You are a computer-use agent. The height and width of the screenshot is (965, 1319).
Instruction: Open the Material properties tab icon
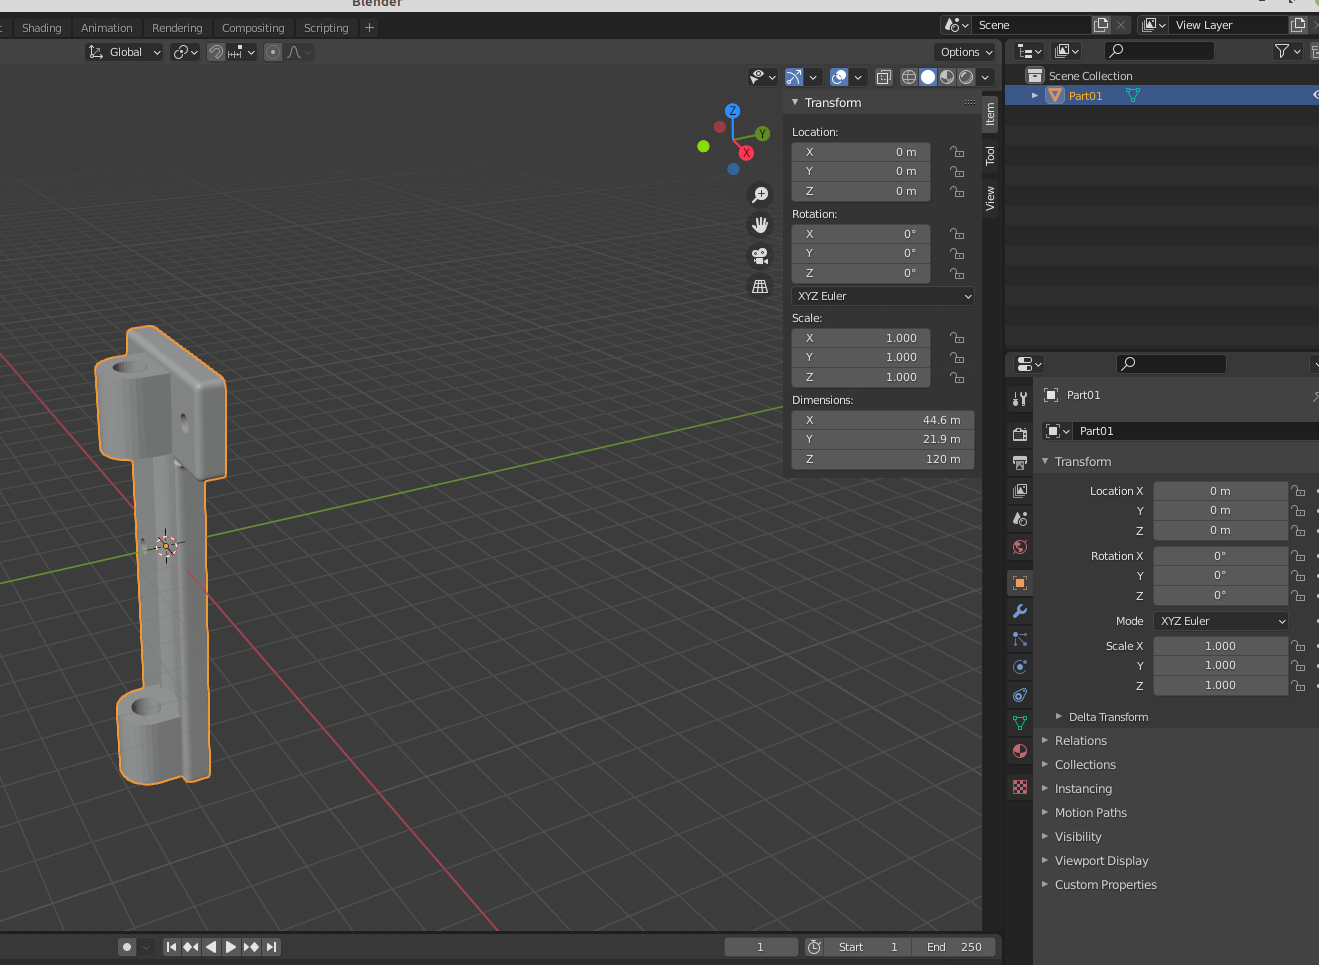click(x=1020, y=751)
